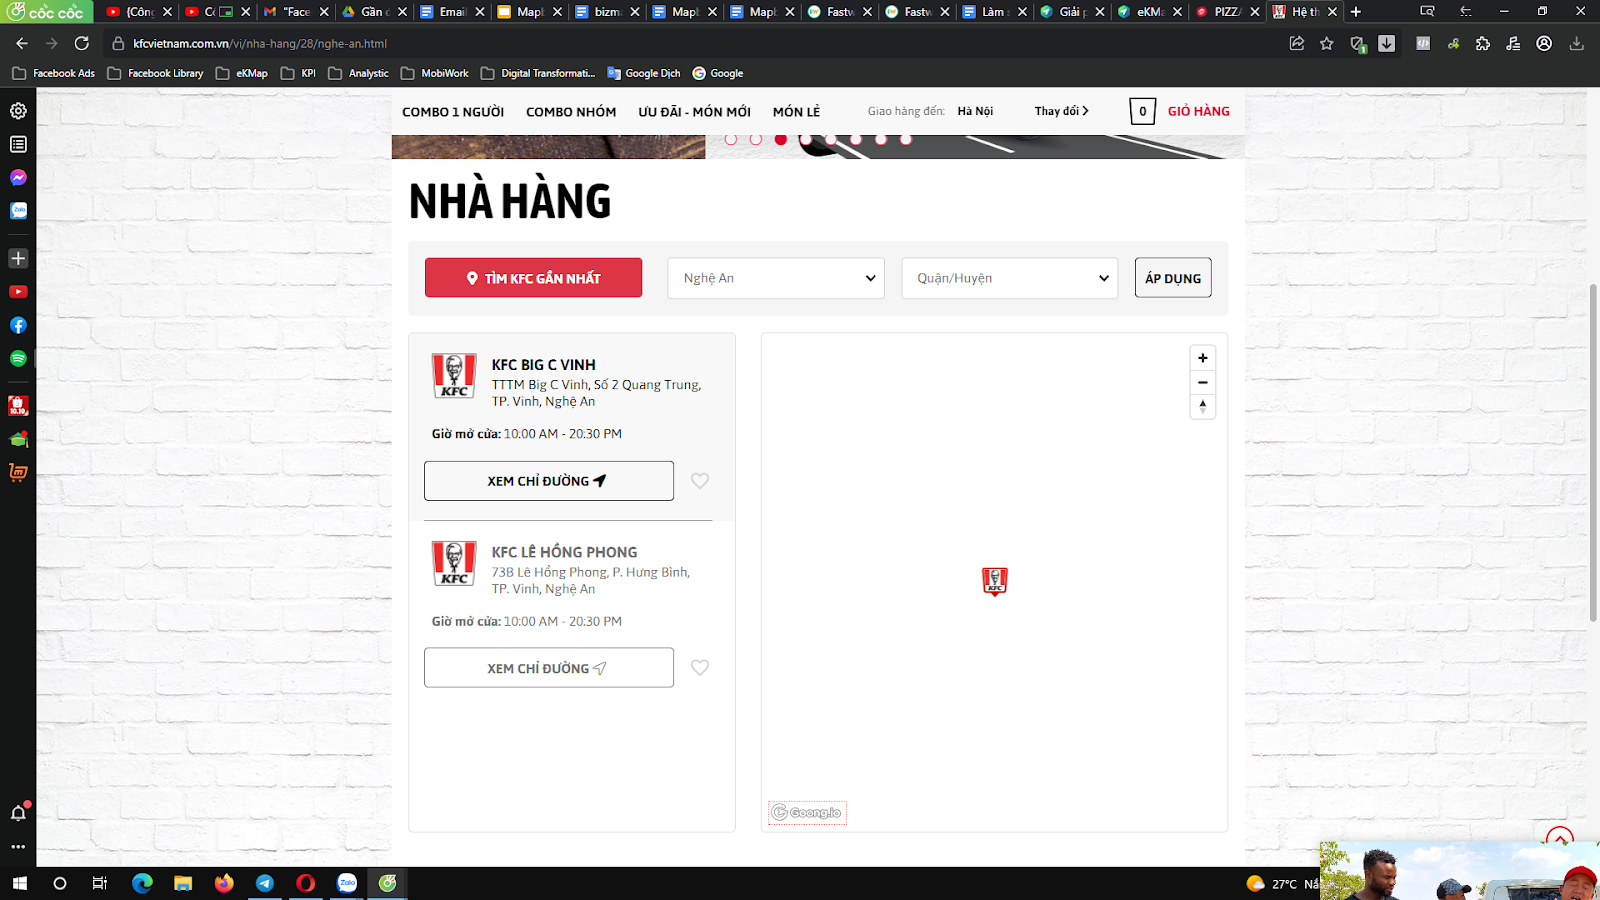
Task: Open KPI bookmark folder
Action: (x=298, y=73)
